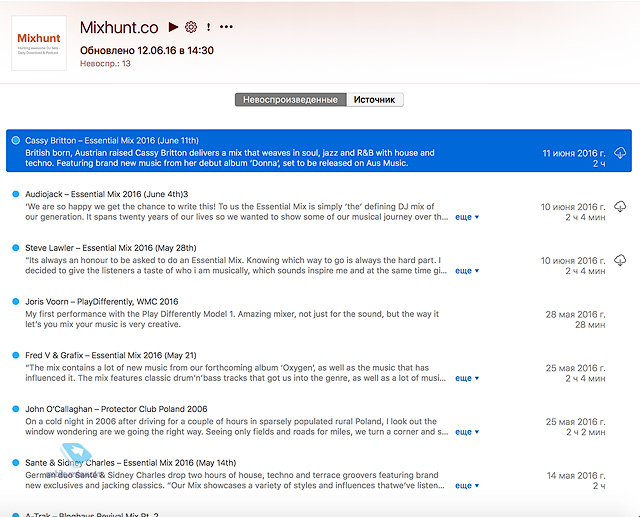
Task: Click Cassy Britton description about debut album 'Donna'
Action: pyautogui.click(x=230, y=158)
